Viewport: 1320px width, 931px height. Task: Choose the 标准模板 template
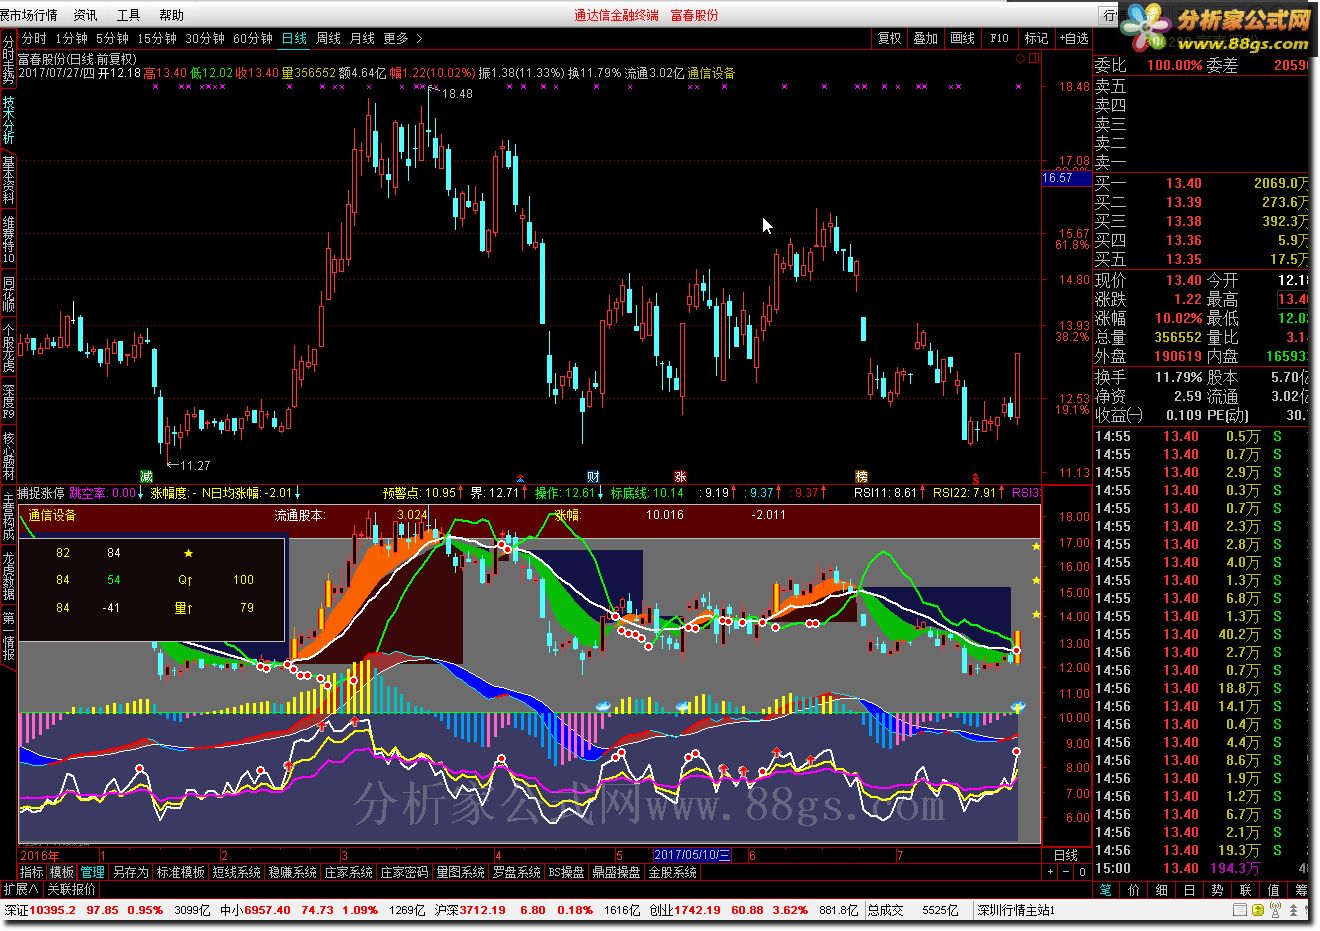(180, 873)
